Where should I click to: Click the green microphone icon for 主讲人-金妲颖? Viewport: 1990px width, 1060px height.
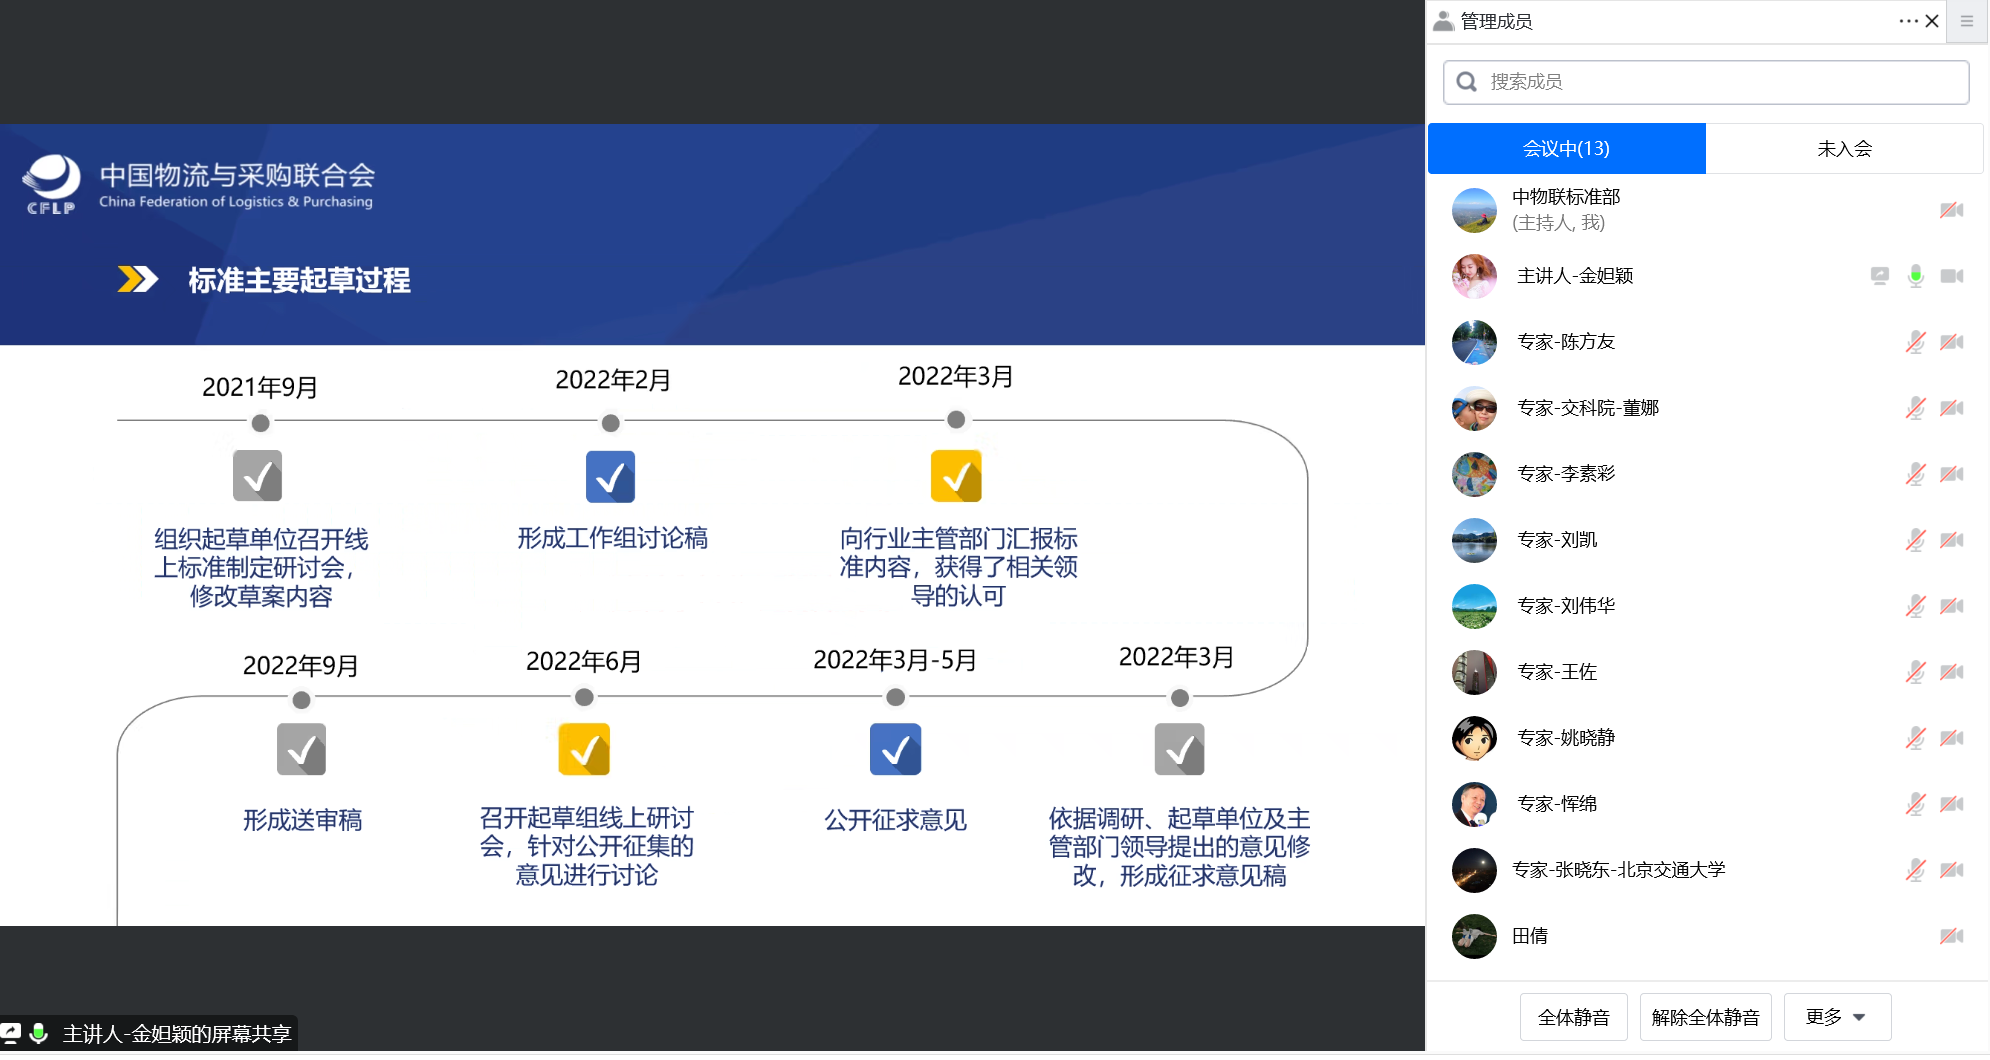[1915, 276]
